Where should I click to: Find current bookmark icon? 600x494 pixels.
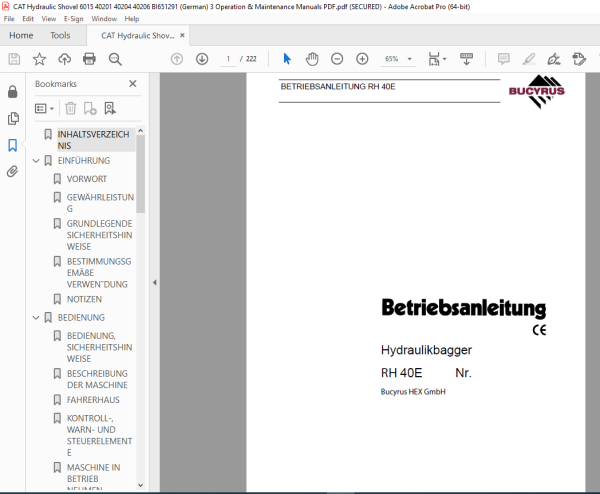click(x=110, y=108)
